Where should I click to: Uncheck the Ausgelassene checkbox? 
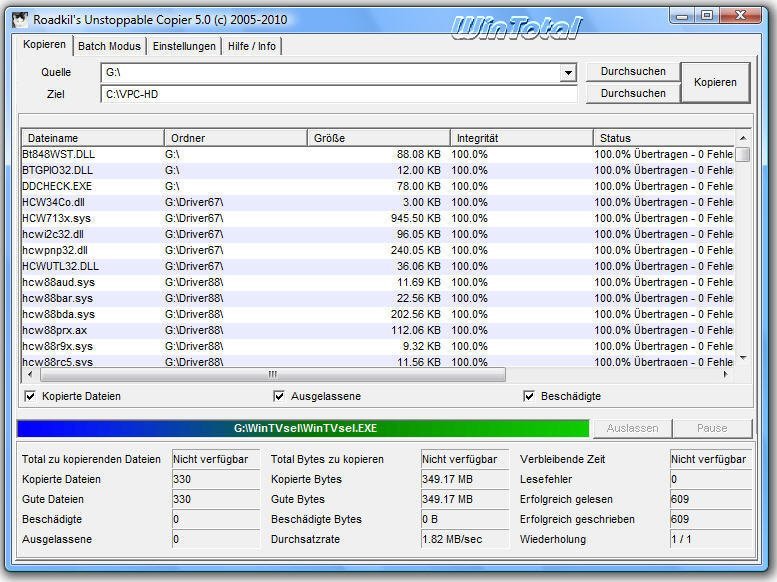[279, 396]
